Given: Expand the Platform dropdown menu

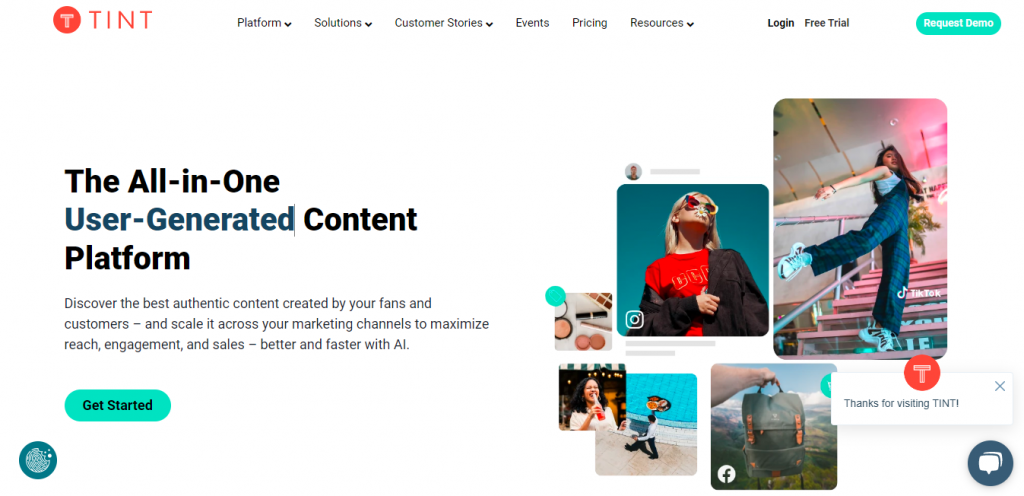Looking at the screenshot, I should pos(264,23).
